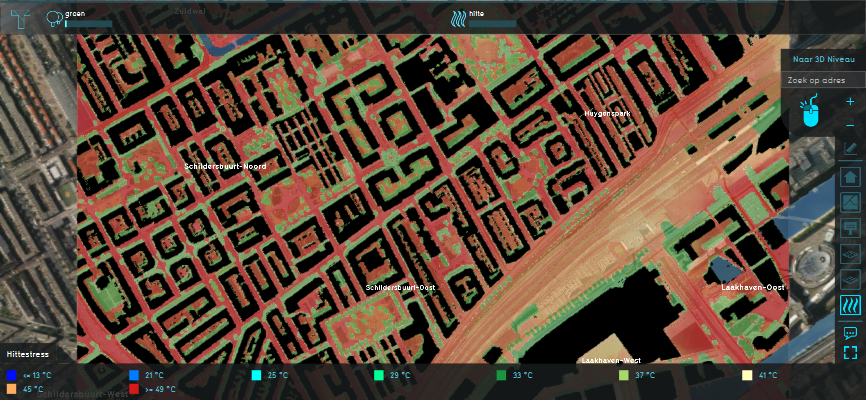The image size is (866, 400).
Task: Open the hitte indicator heat-waves icon
Action: point(458,17)
